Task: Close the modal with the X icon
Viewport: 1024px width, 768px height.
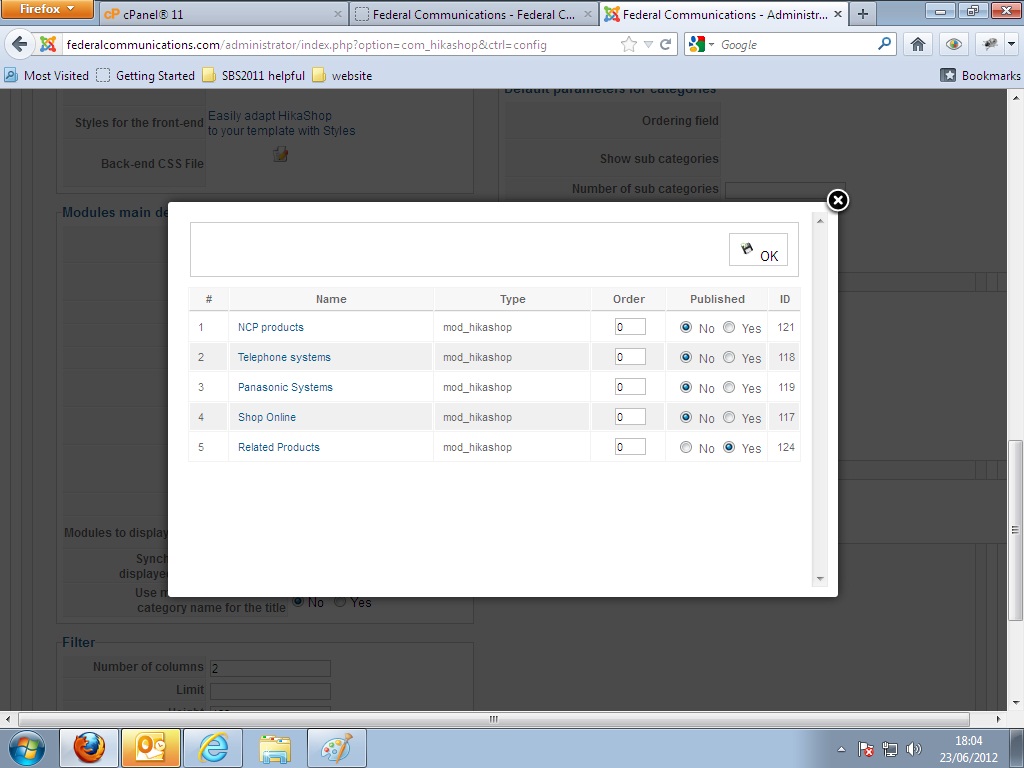Action: tap(838, 200)
